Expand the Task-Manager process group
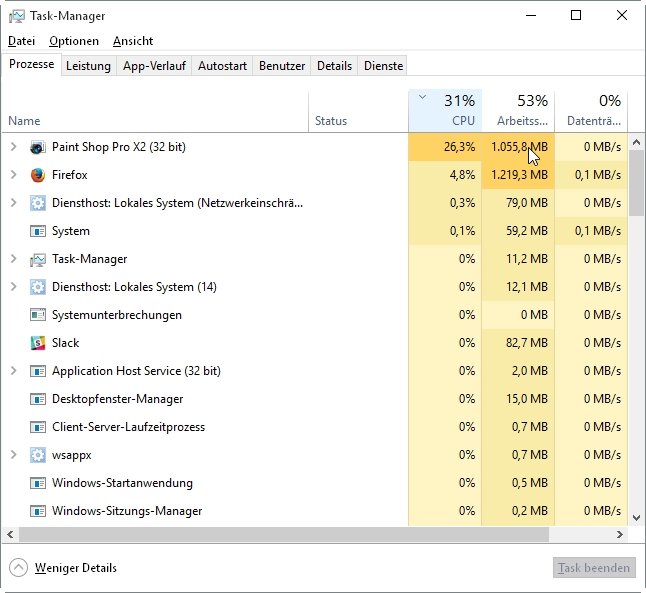Image resolution: width=646 pixels, height=593 pixels. 14,259
